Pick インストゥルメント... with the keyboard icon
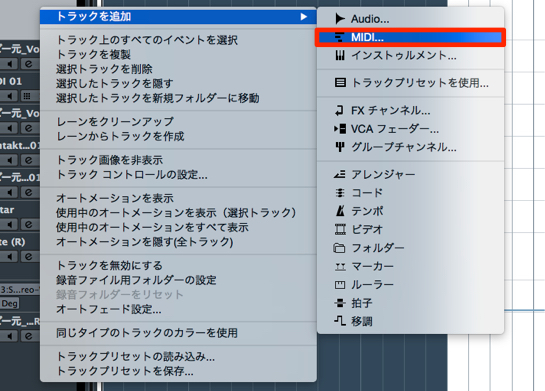 point(410,56)
